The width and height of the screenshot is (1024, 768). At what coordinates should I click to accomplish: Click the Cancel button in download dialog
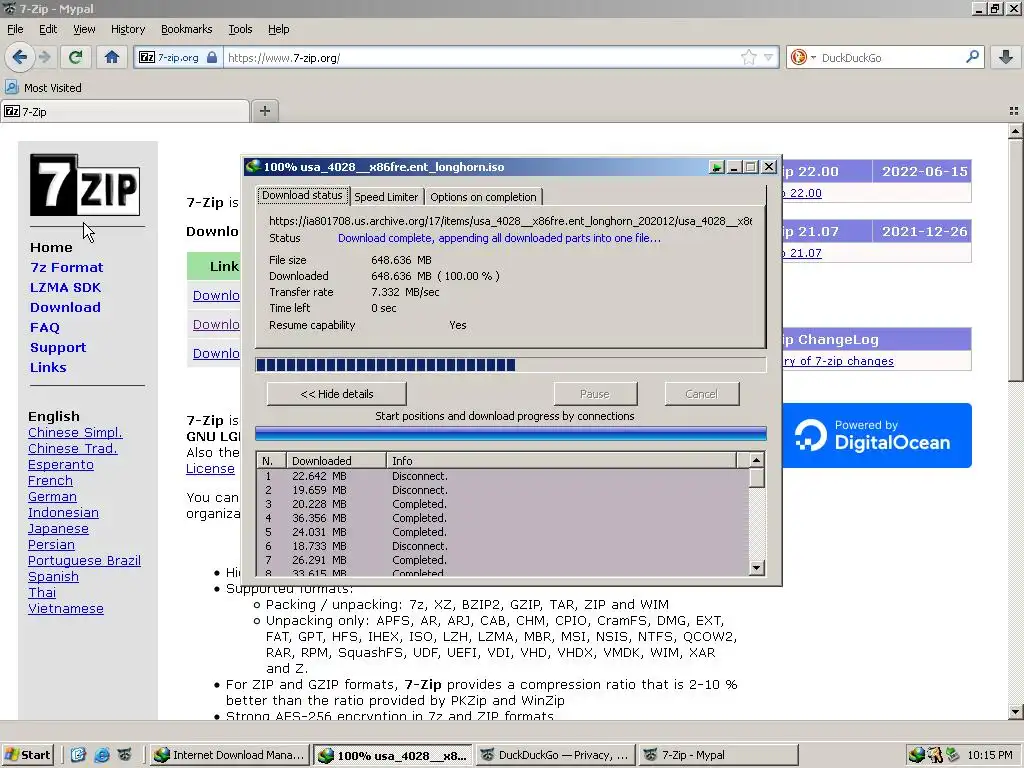click(x=701, y=394)
